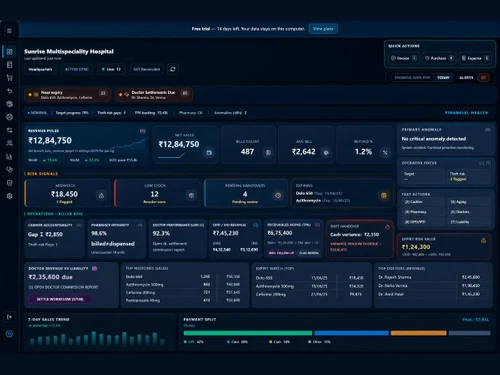Click the "₹2,35,600 due" value
This screenshot has height=375, width=500.
click(50, 277)
